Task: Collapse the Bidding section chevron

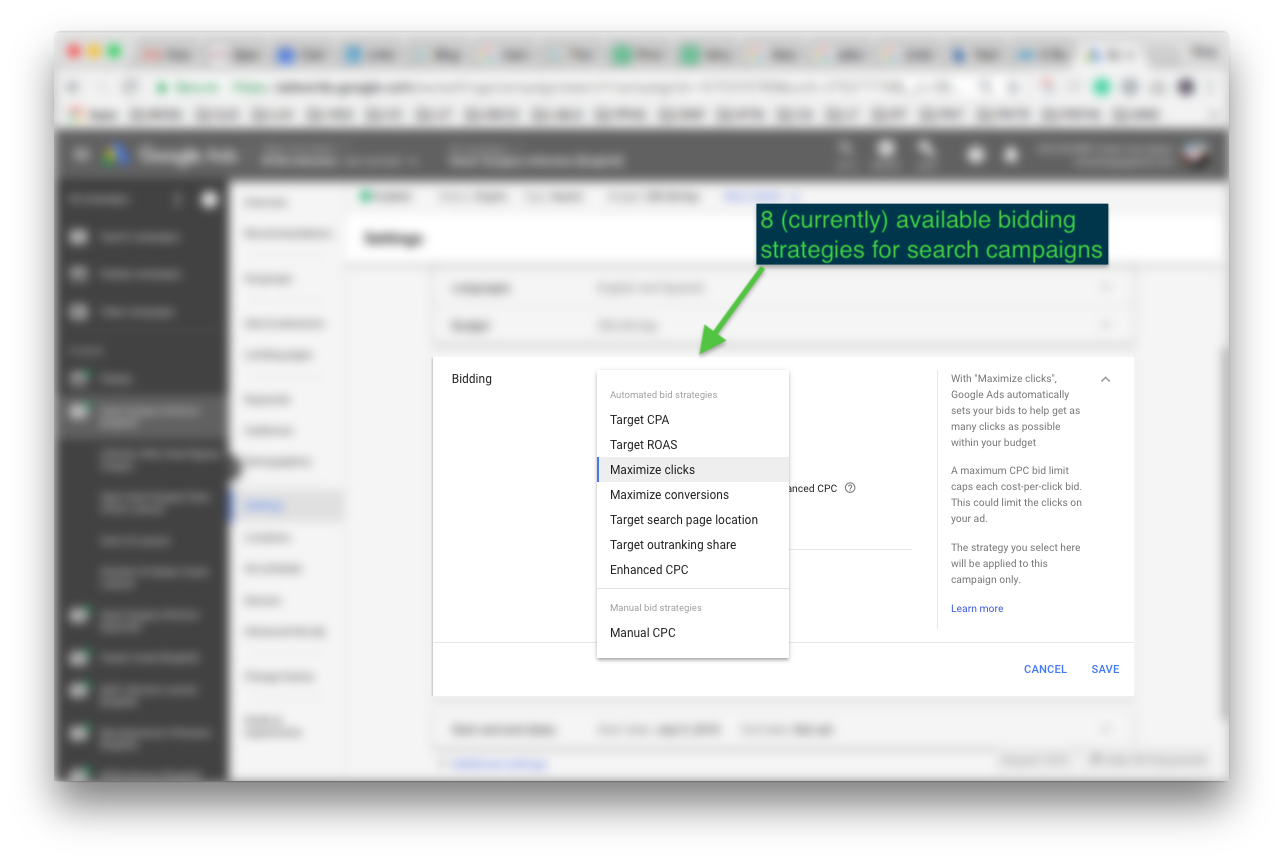Action: [1105, 380]
